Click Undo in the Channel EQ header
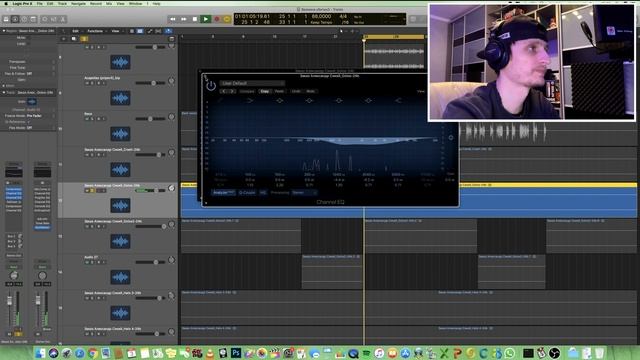This screenshot has width=640, height=360. tap(296, 91)
